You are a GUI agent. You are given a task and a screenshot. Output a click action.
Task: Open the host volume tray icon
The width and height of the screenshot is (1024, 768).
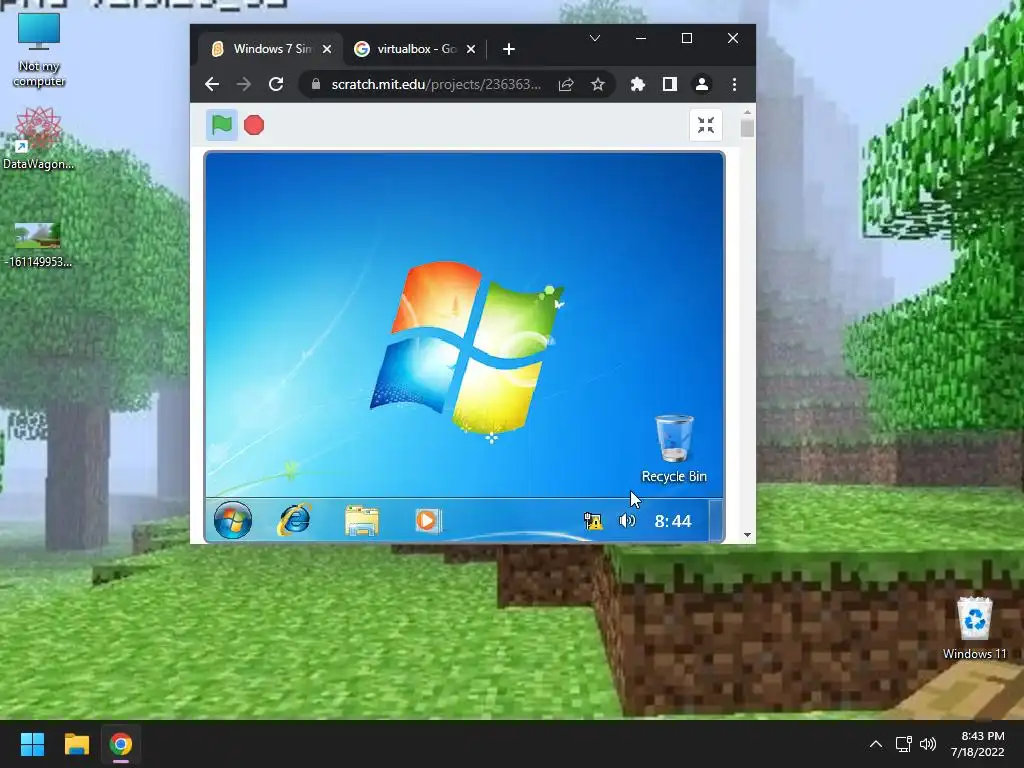(x=927, y=744)
